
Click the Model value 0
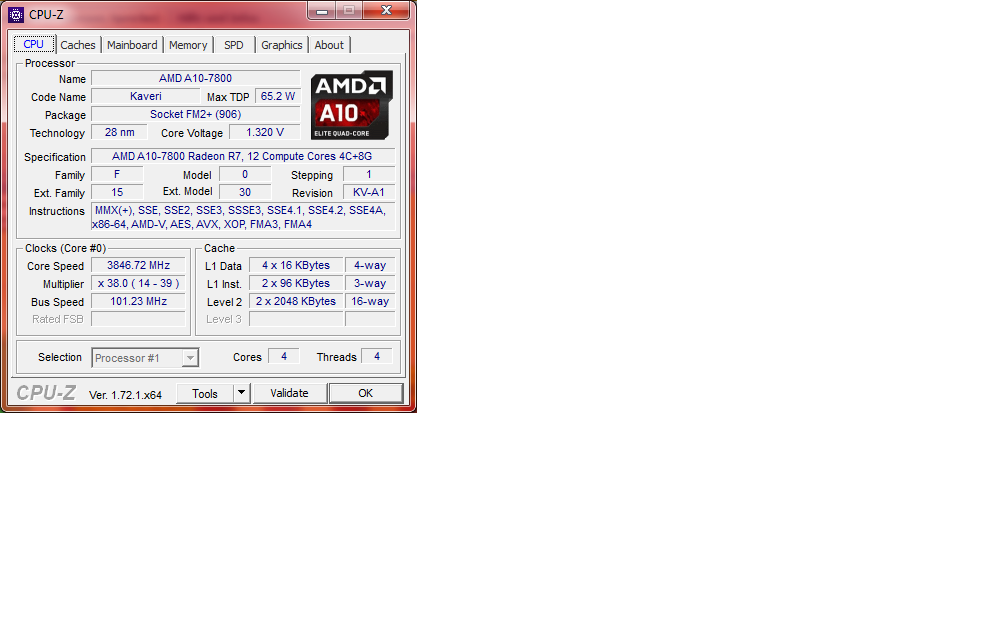[x=245, y=174]
